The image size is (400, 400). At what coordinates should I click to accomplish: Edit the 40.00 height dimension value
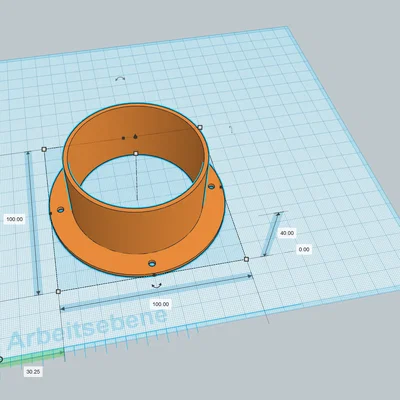pos(287,233)
